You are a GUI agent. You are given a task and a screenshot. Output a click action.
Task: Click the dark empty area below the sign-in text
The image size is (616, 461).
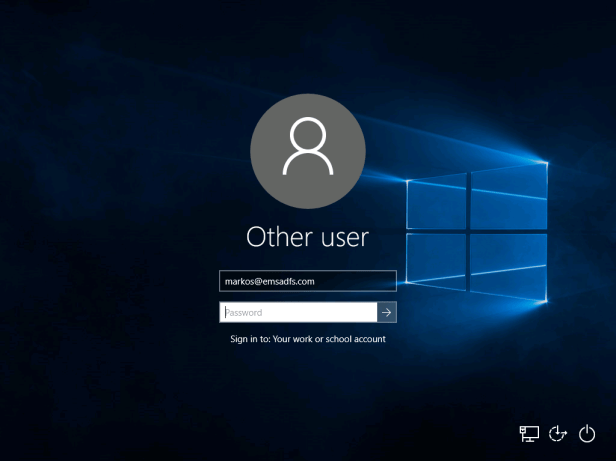click(x=307, y=400)
